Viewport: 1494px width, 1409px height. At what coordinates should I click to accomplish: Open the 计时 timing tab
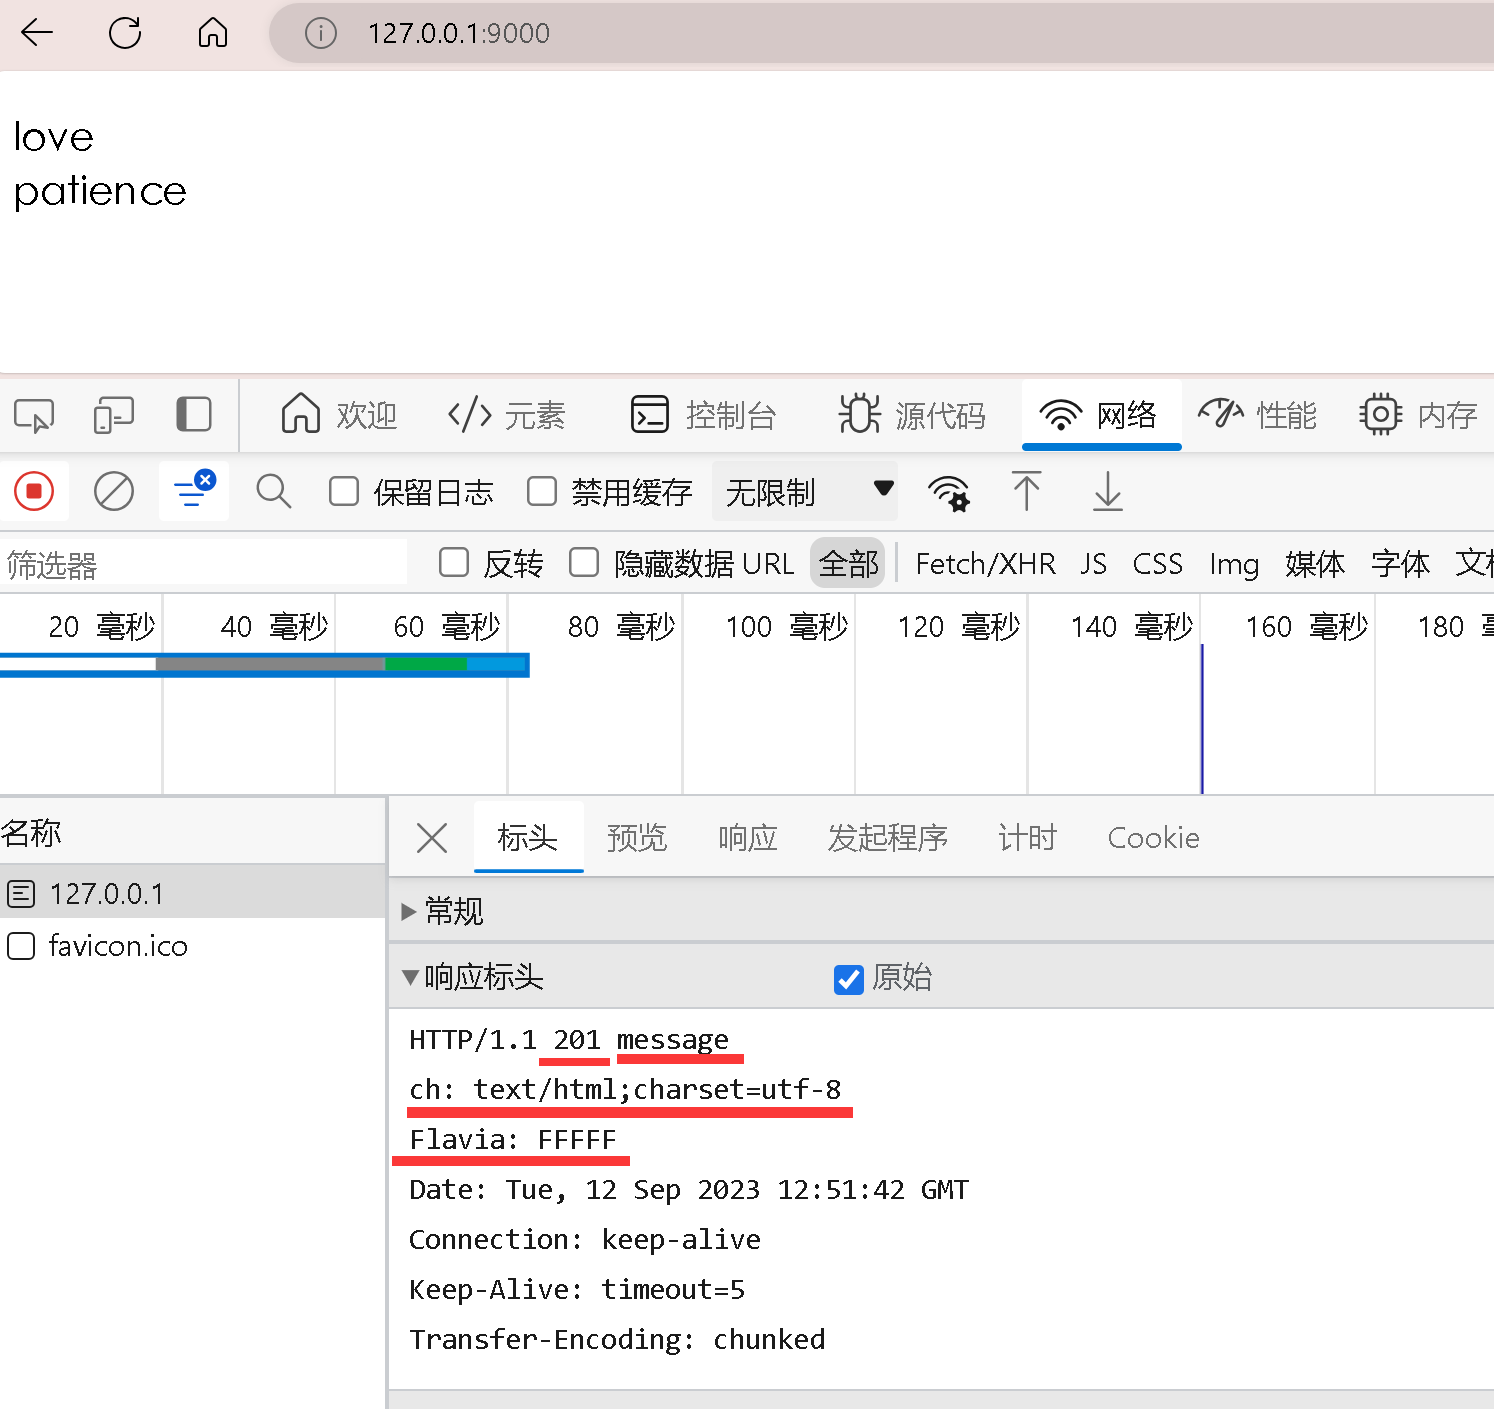(x=1027, y=838)
